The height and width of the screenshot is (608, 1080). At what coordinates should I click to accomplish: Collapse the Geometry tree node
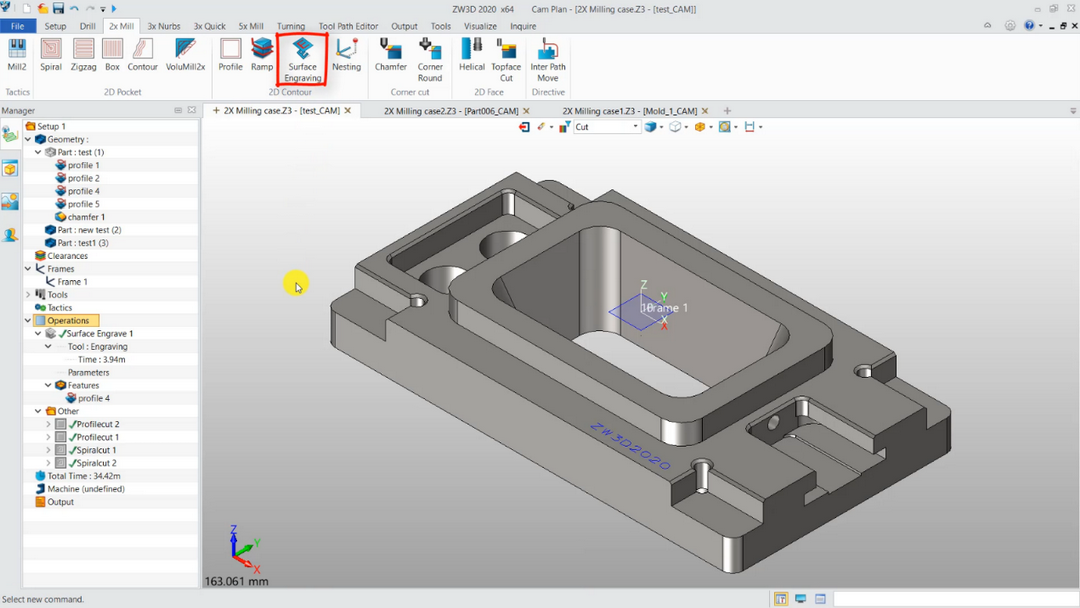(27, 140)
